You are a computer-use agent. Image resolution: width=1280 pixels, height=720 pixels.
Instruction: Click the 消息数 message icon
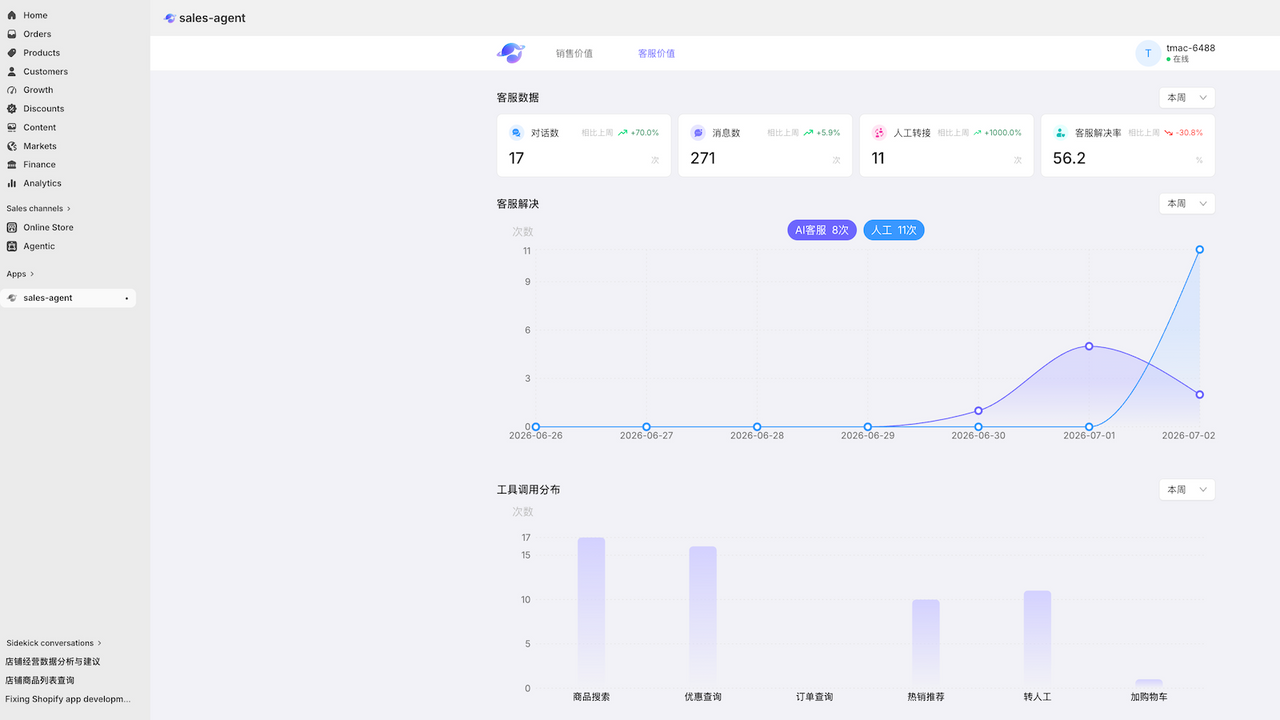(x=698, y=132)
